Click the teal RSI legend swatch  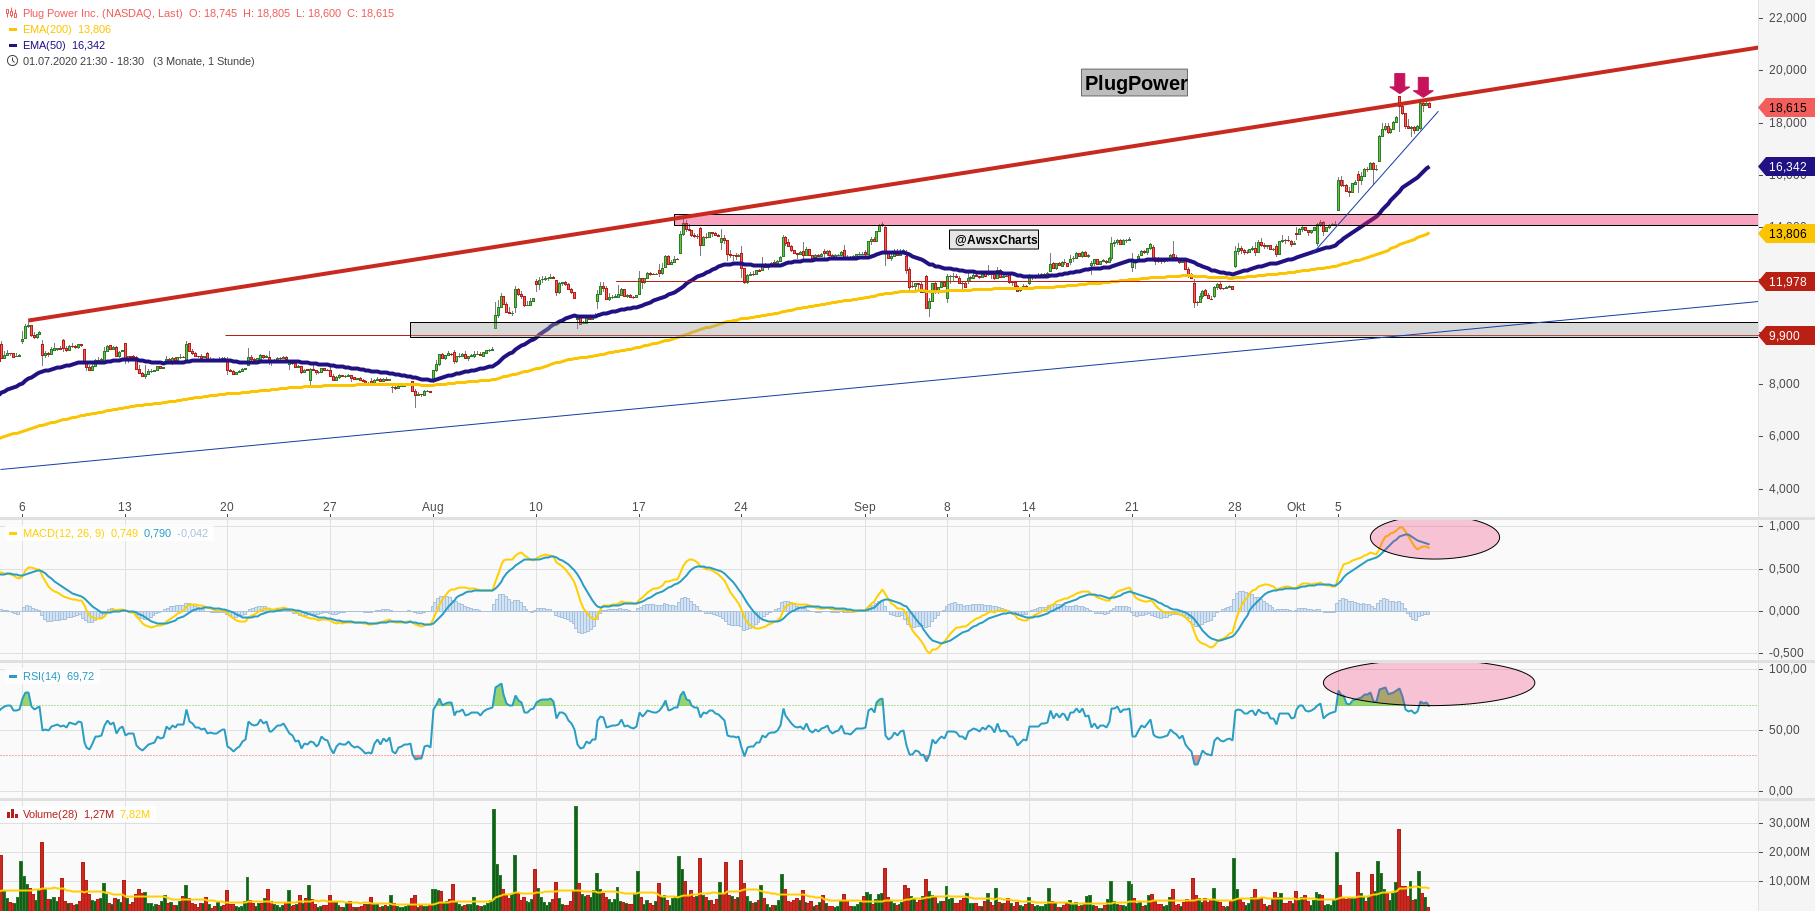coord(13,677)
